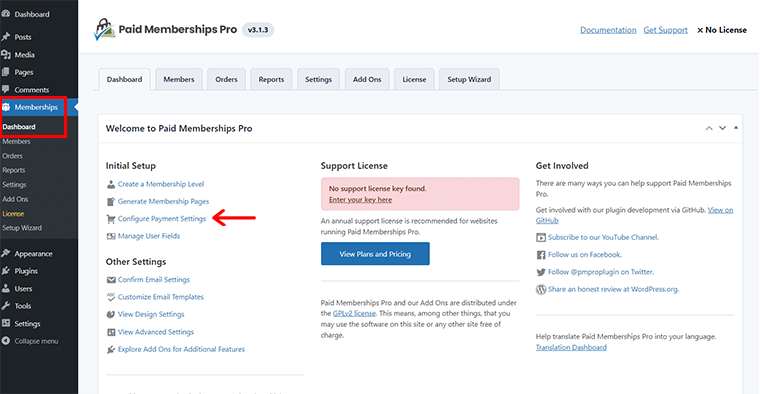The width and height of the screenshot is (760, 394).
Task: Open Members in the Memberships submenu
Action: (x=16, y=142)
